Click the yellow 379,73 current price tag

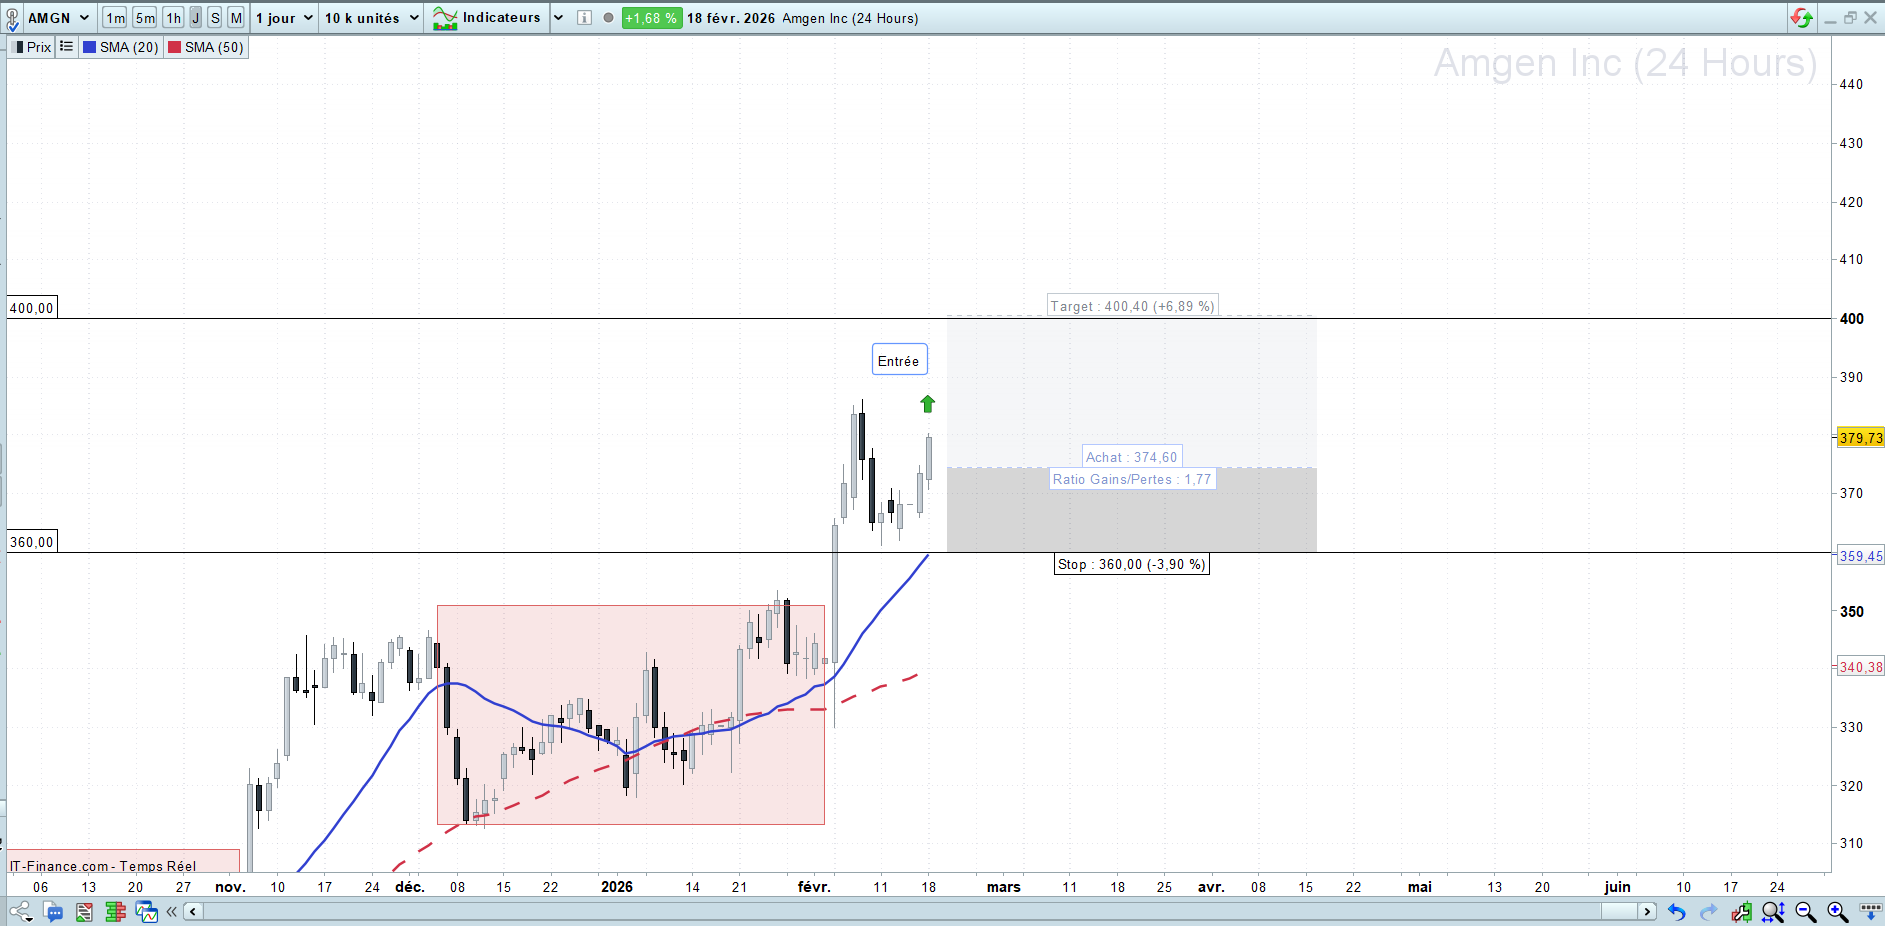point(1861,438)
